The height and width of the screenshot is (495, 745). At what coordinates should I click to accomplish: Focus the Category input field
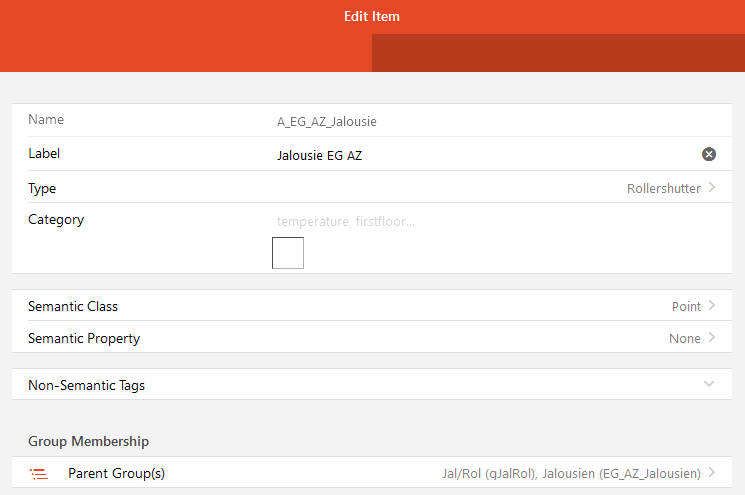coord(480,221)
